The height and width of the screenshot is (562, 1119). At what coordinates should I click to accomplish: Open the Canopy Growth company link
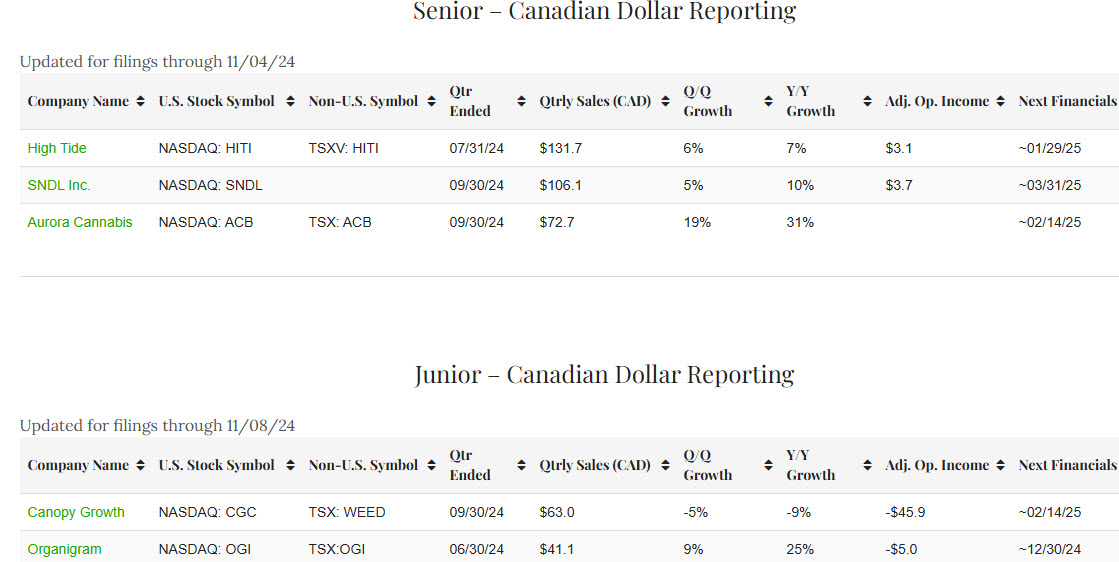[x=76, y=512]
